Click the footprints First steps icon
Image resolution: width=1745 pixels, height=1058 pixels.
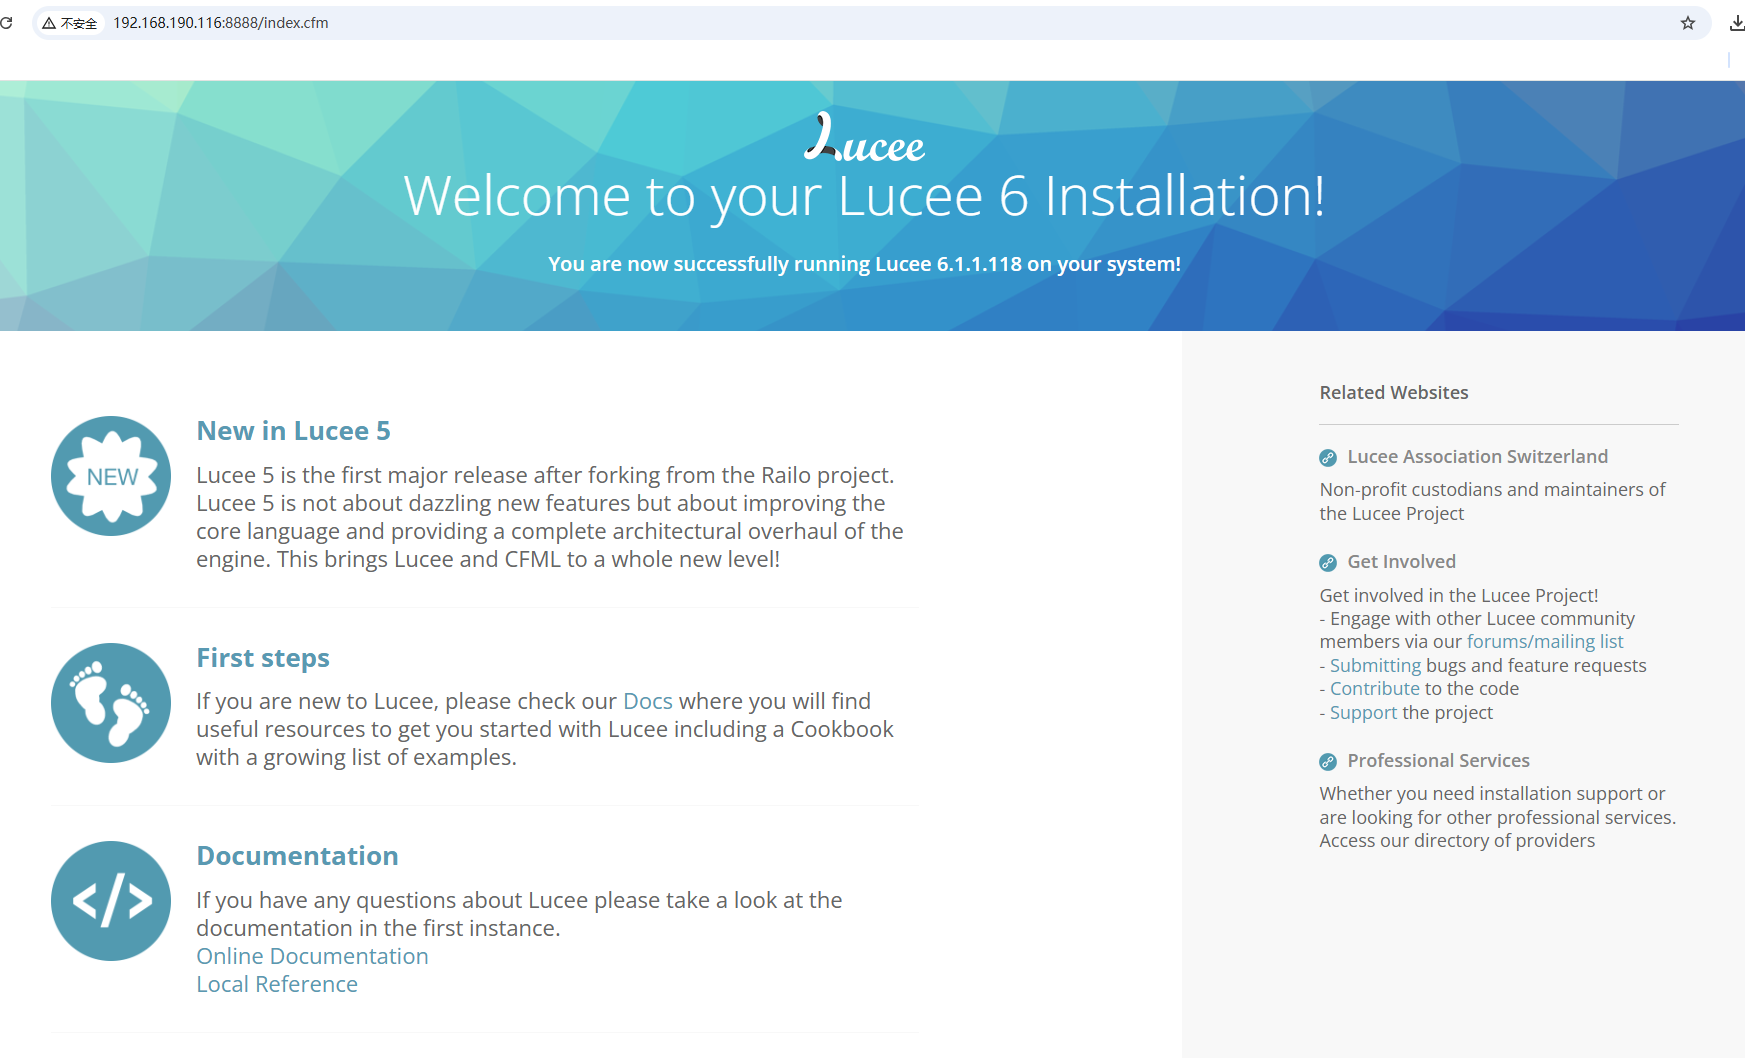coord(111,703)
